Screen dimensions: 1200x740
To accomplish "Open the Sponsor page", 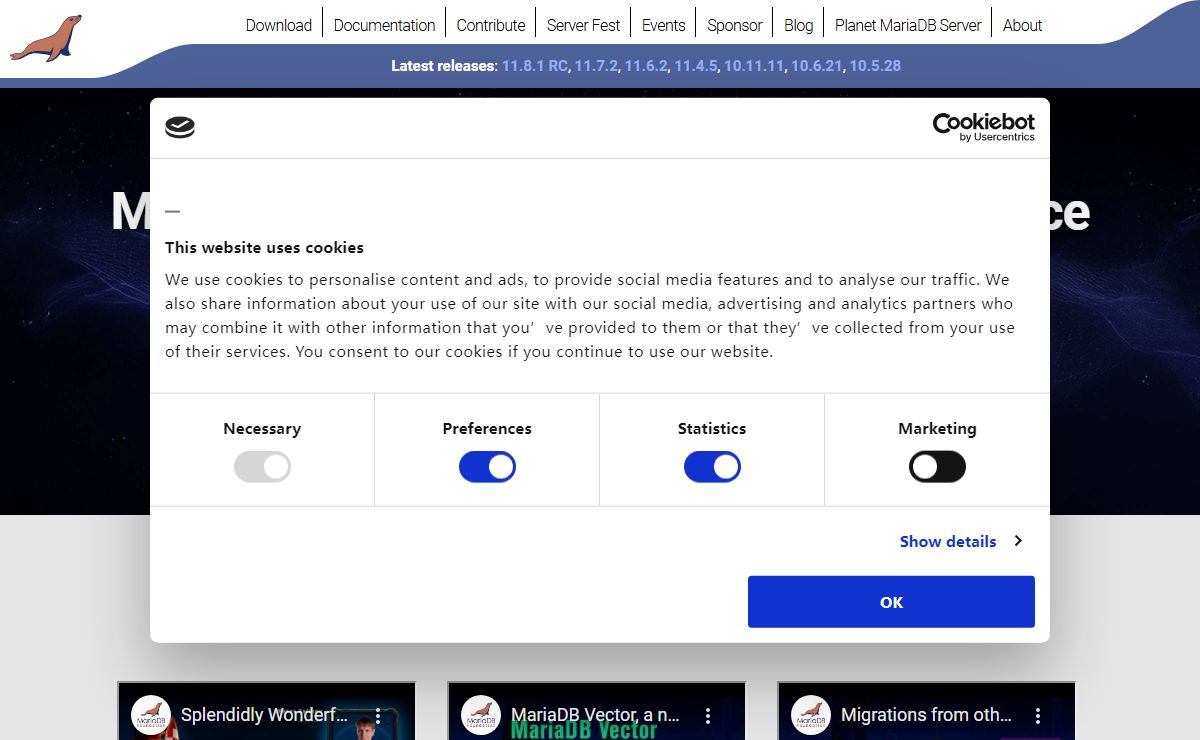I will (x=735, y=25).
